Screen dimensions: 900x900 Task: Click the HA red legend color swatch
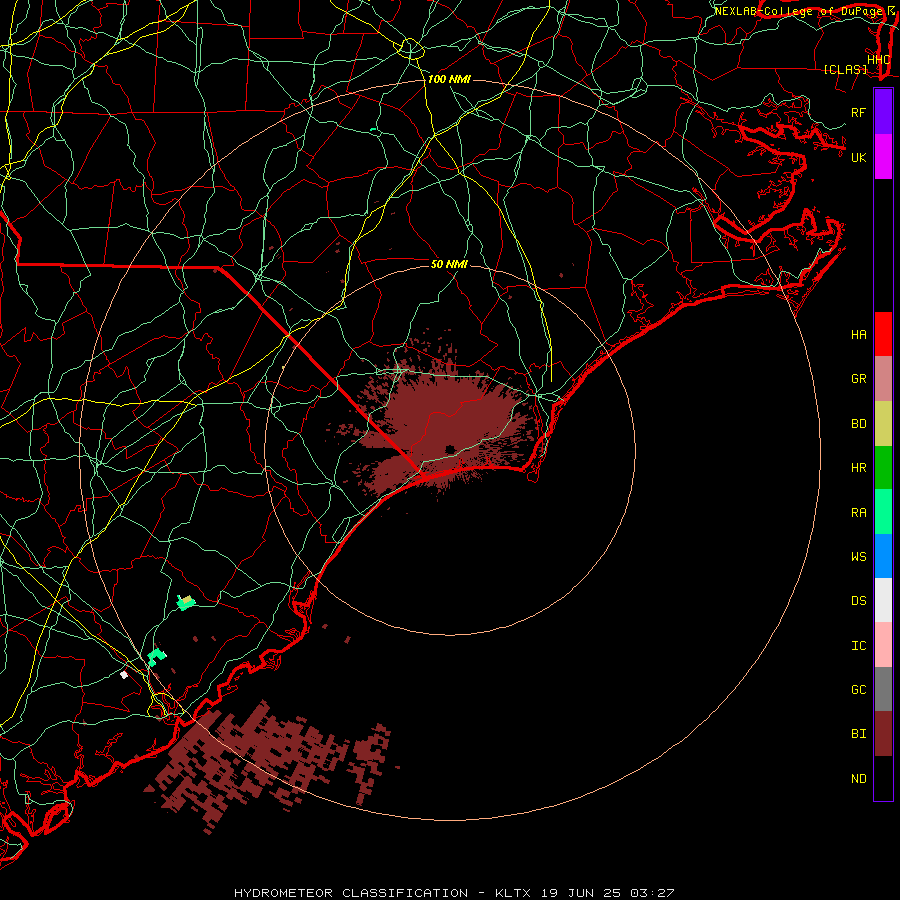(x=883, y=334)
